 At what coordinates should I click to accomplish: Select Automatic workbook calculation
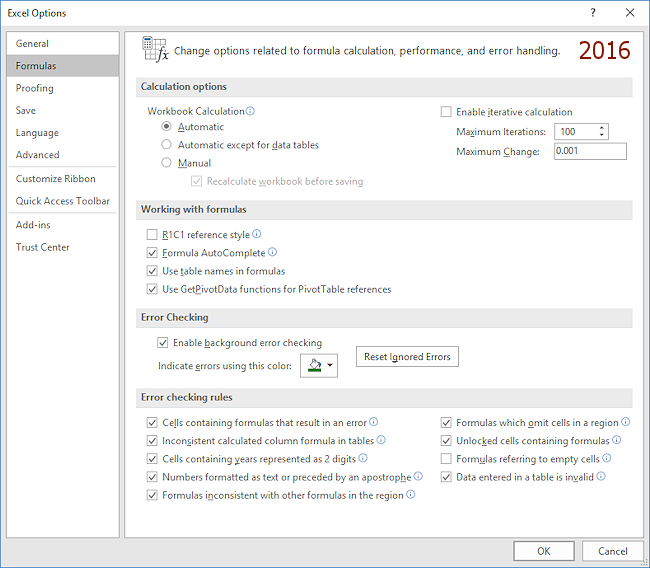click(x=166, y=126)
